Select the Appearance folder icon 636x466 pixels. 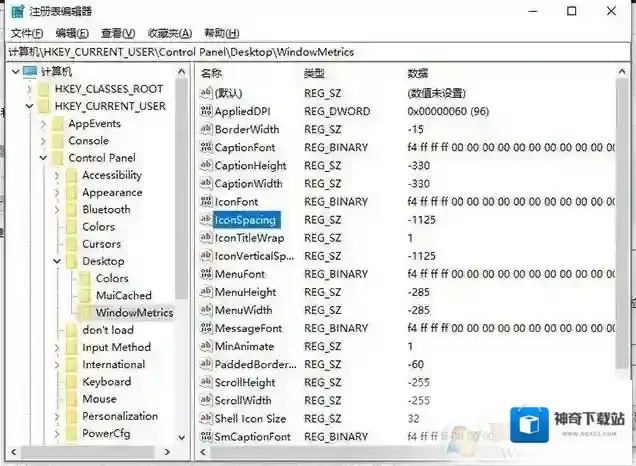(72, 192)
